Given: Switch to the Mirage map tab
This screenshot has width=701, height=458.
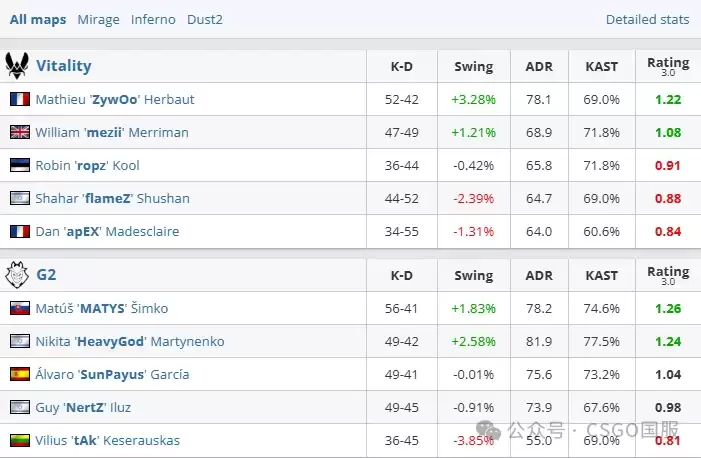Looking at the screenshot, I should coord(98,20).
